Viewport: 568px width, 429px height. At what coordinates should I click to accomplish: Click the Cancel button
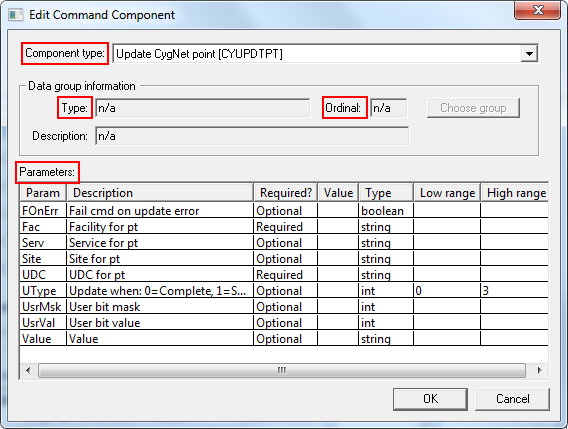point(513,399)
